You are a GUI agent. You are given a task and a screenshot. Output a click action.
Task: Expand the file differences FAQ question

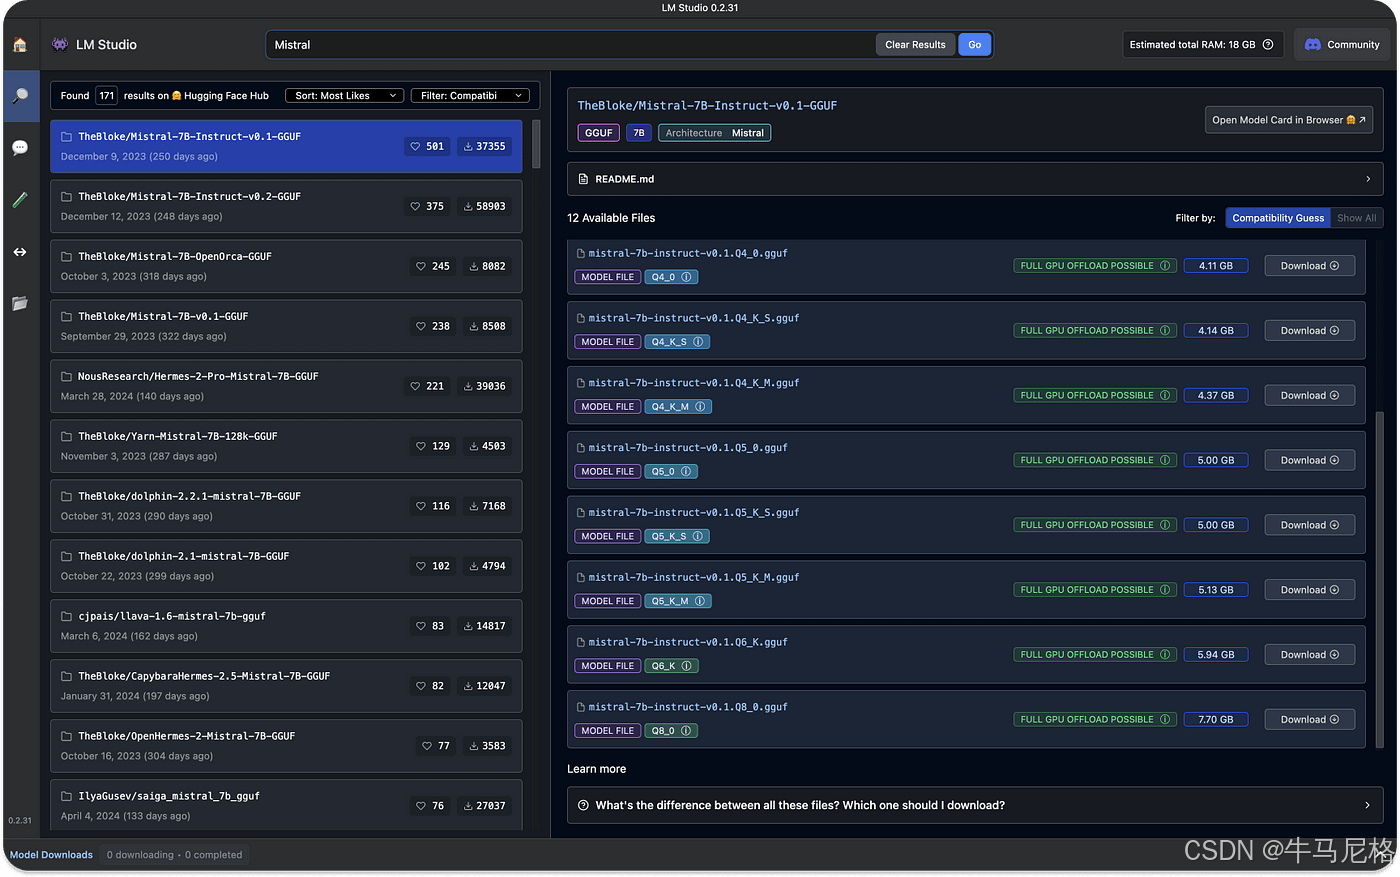click(975, 805)
